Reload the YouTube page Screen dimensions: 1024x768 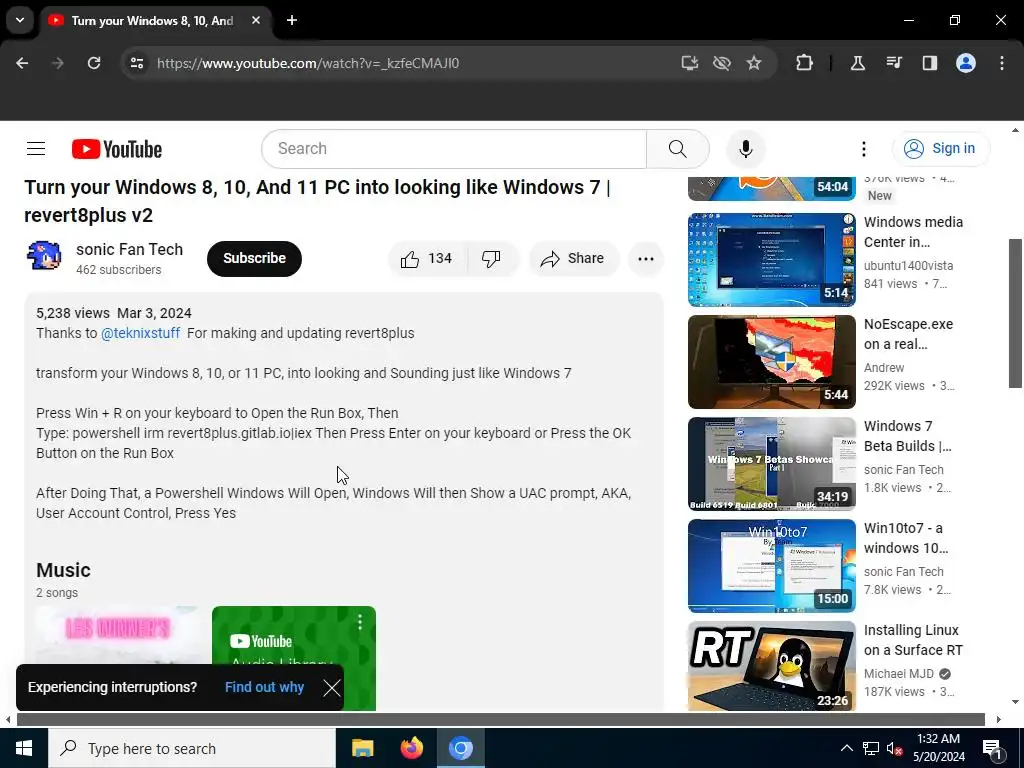coord(94,63)
